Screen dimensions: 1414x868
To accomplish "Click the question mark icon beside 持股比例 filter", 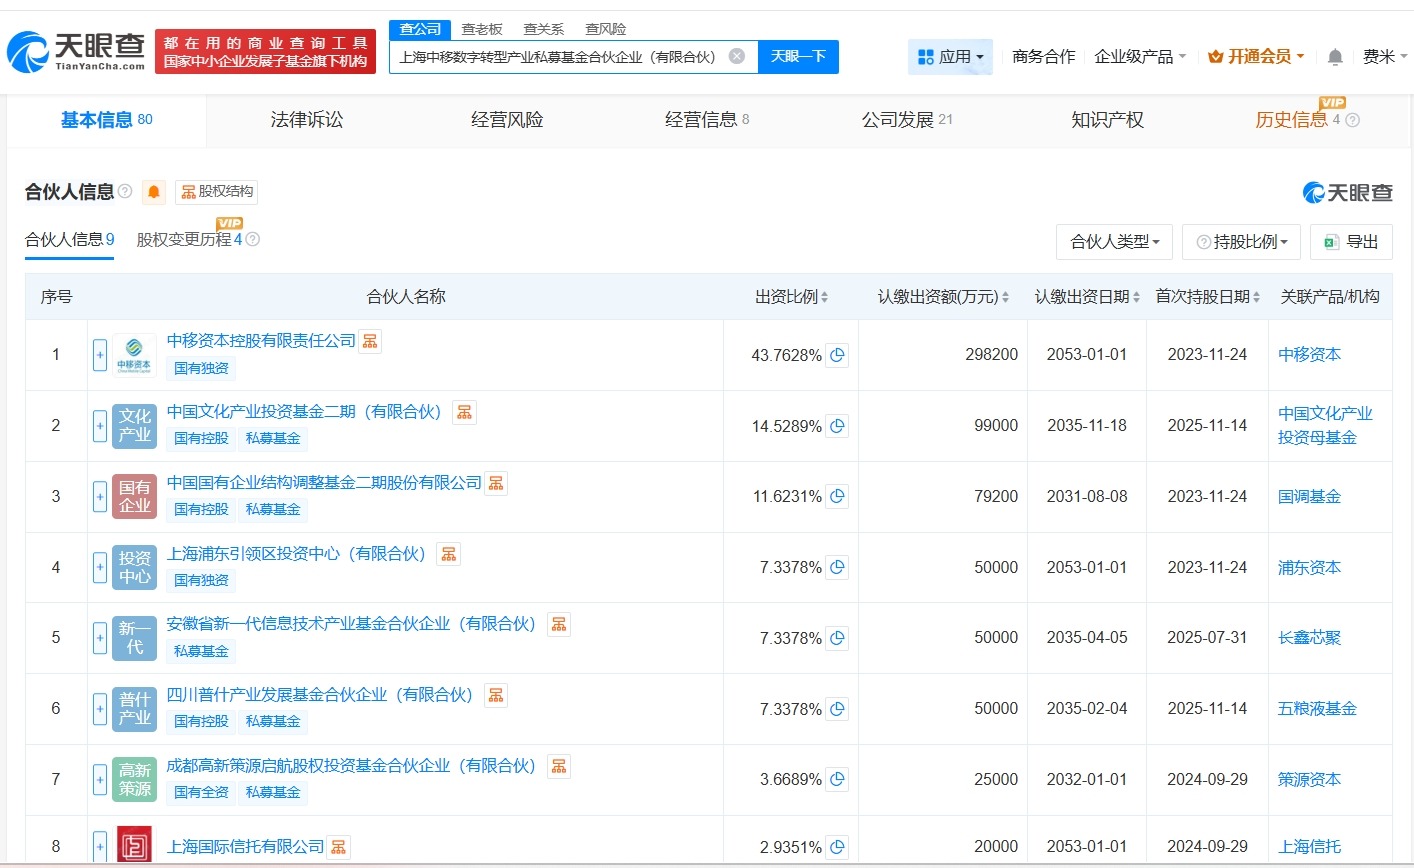I will coord(1203,241).
